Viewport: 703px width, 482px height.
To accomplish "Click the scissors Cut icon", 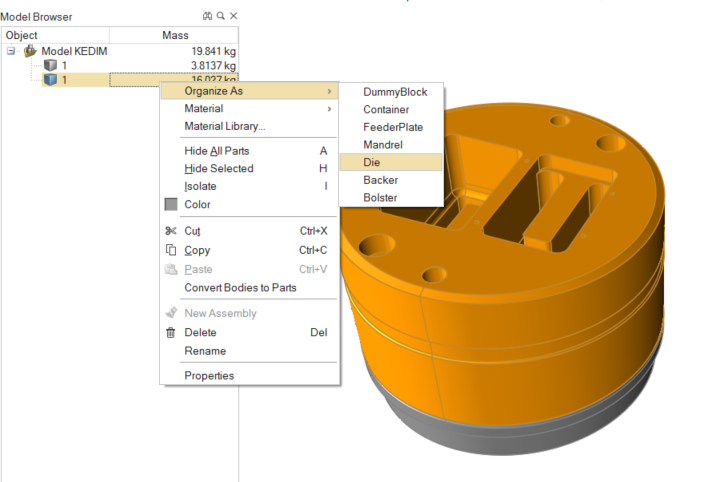I will [171, 231].
